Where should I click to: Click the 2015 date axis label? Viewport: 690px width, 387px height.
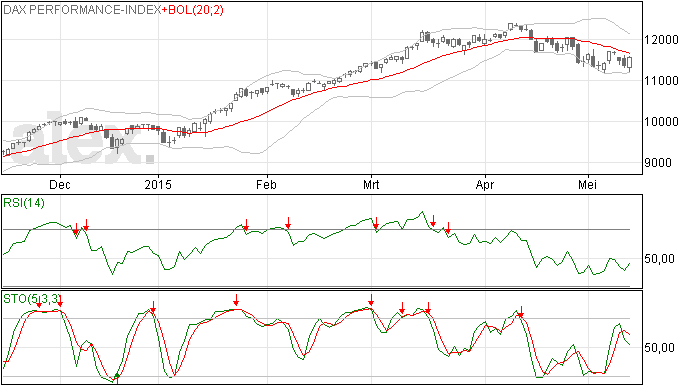tap(158, 184)
